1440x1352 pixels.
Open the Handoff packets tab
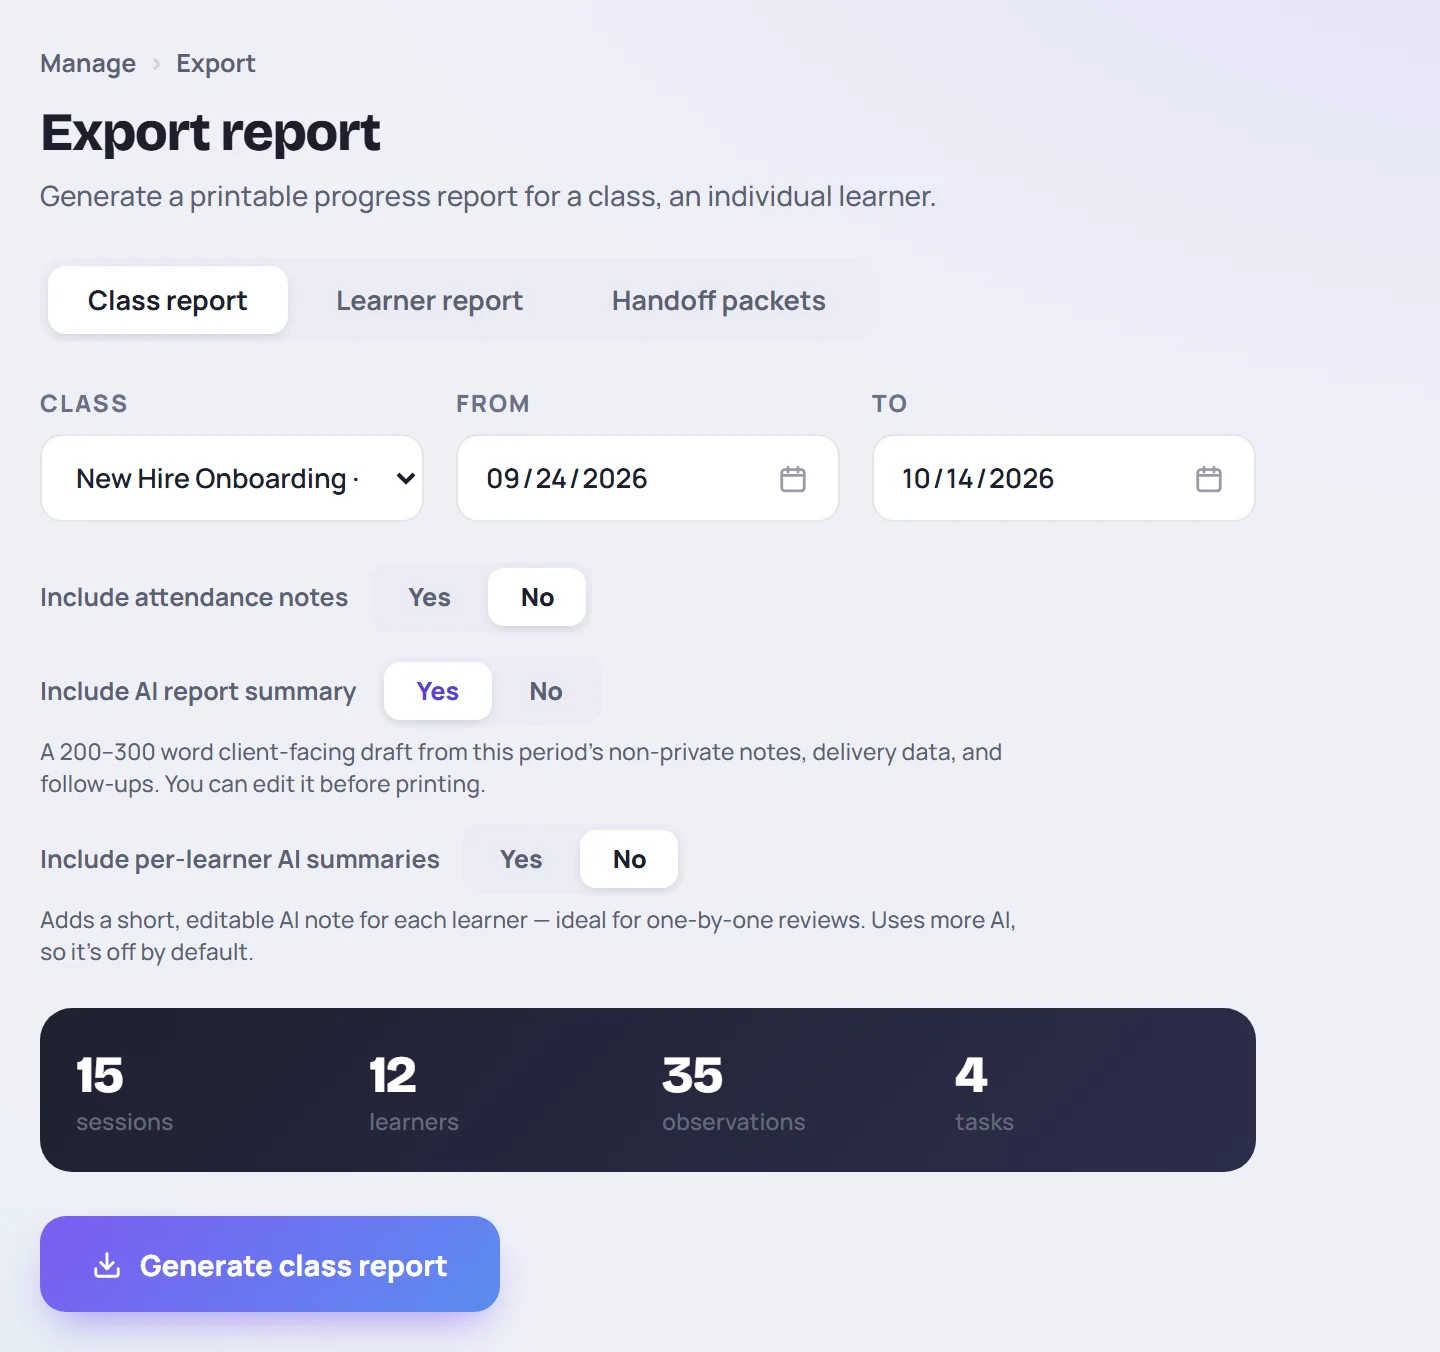[x=719, y=300]
